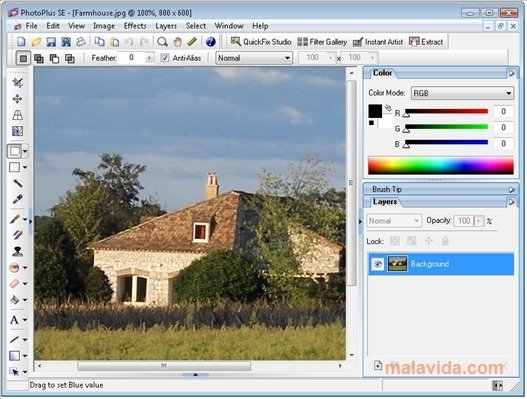Click the green G slider track
This screenshot has width=527, height=399.
click(447, 127)
